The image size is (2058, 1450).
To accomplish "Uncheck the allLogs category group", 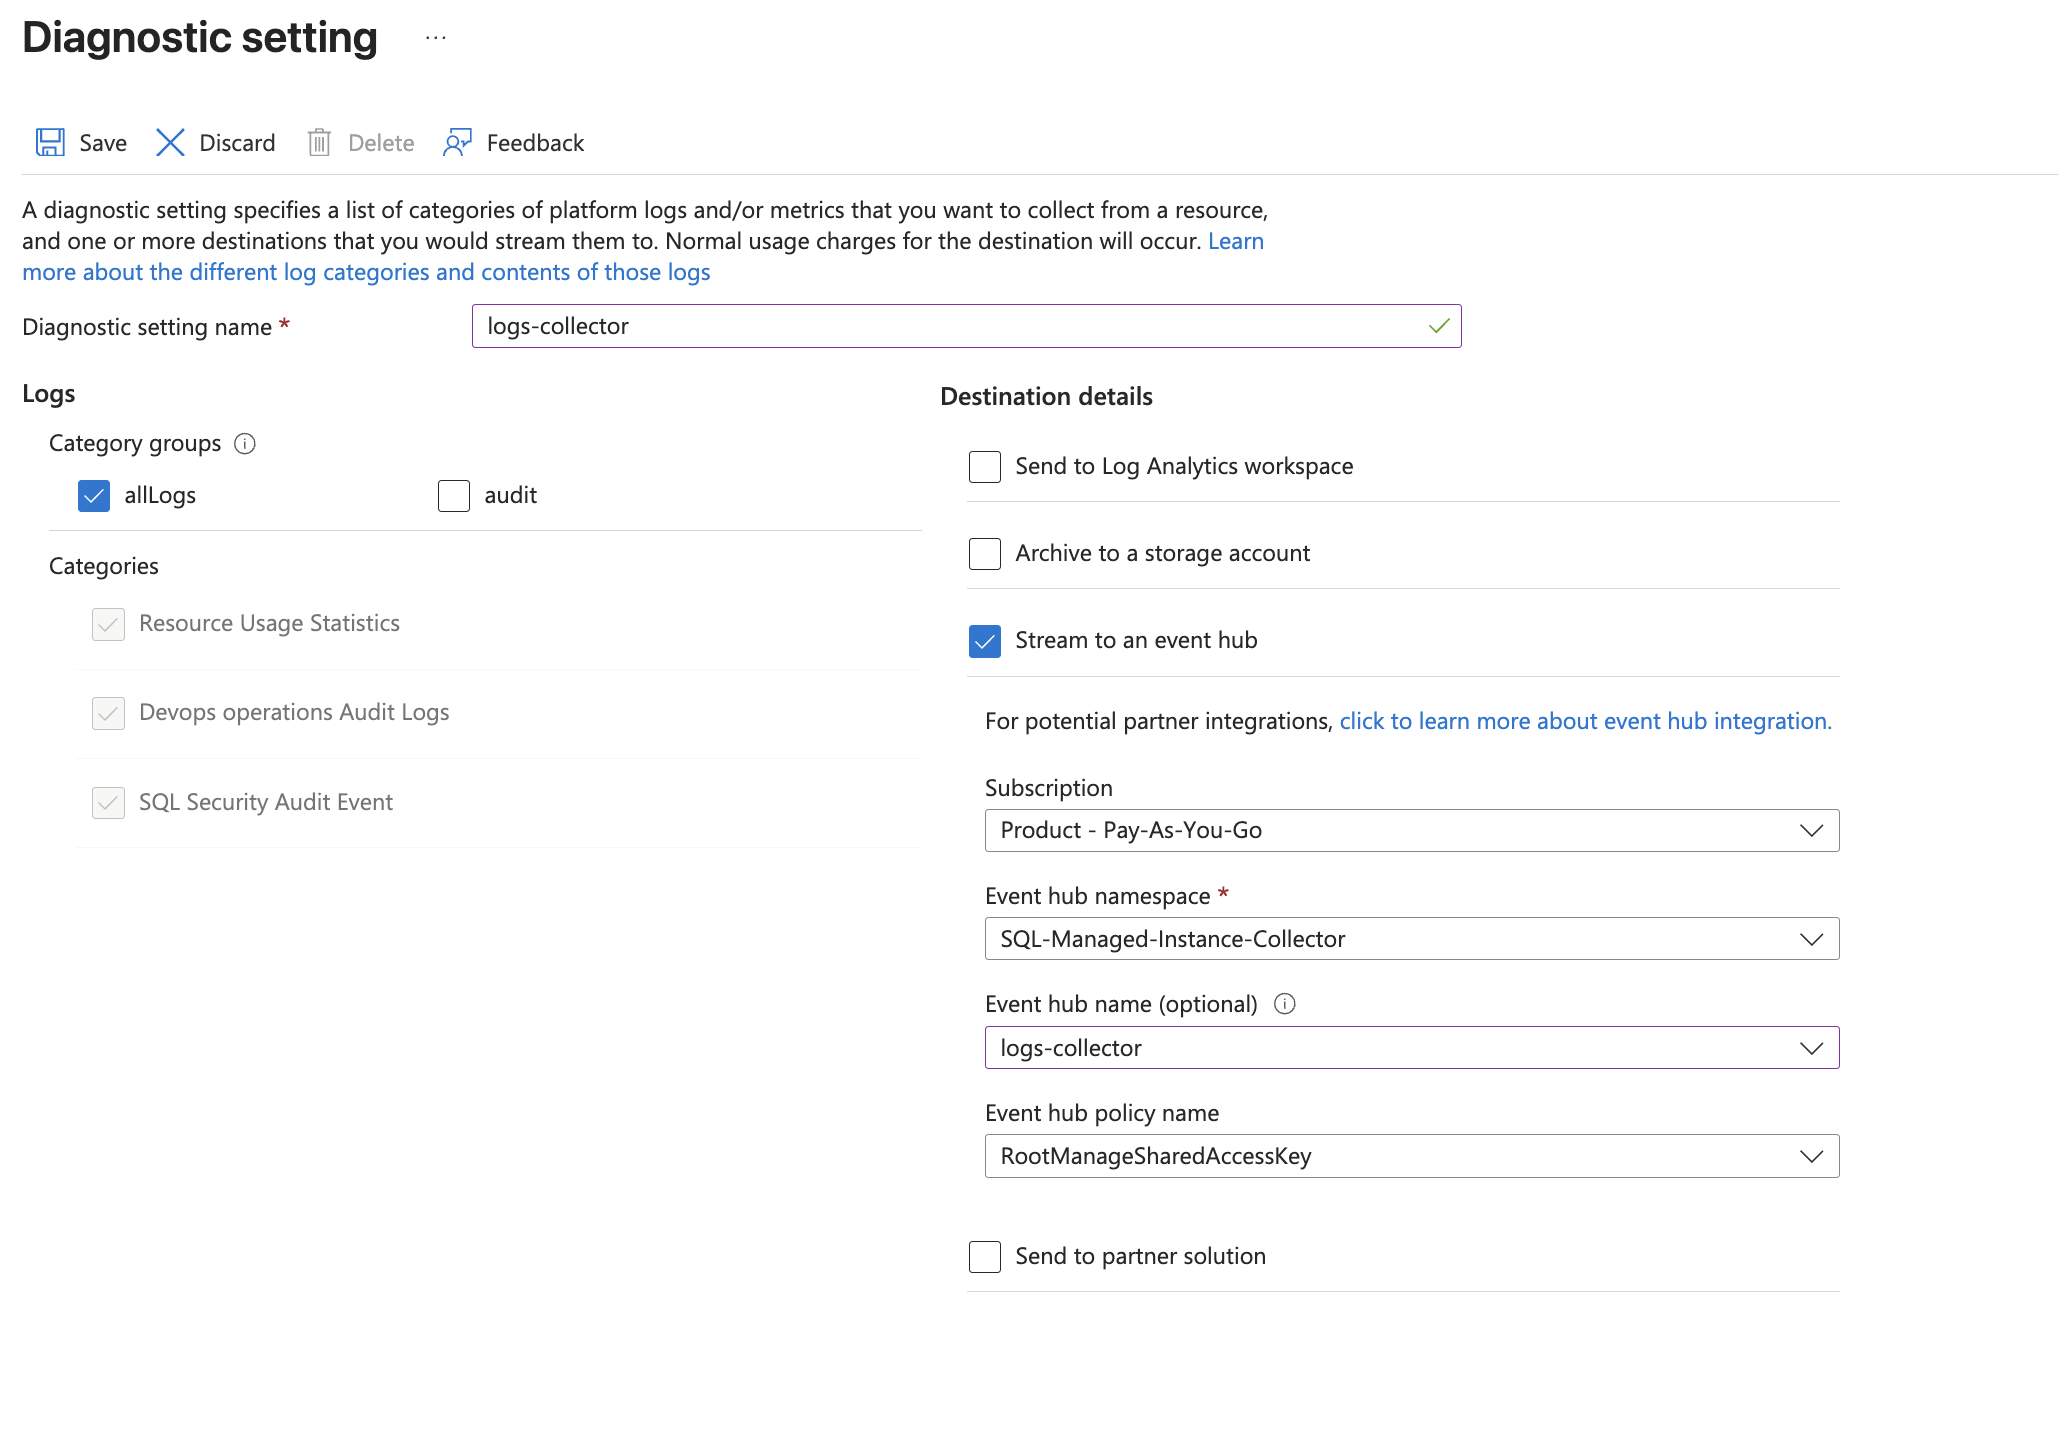I will [94, 496].
